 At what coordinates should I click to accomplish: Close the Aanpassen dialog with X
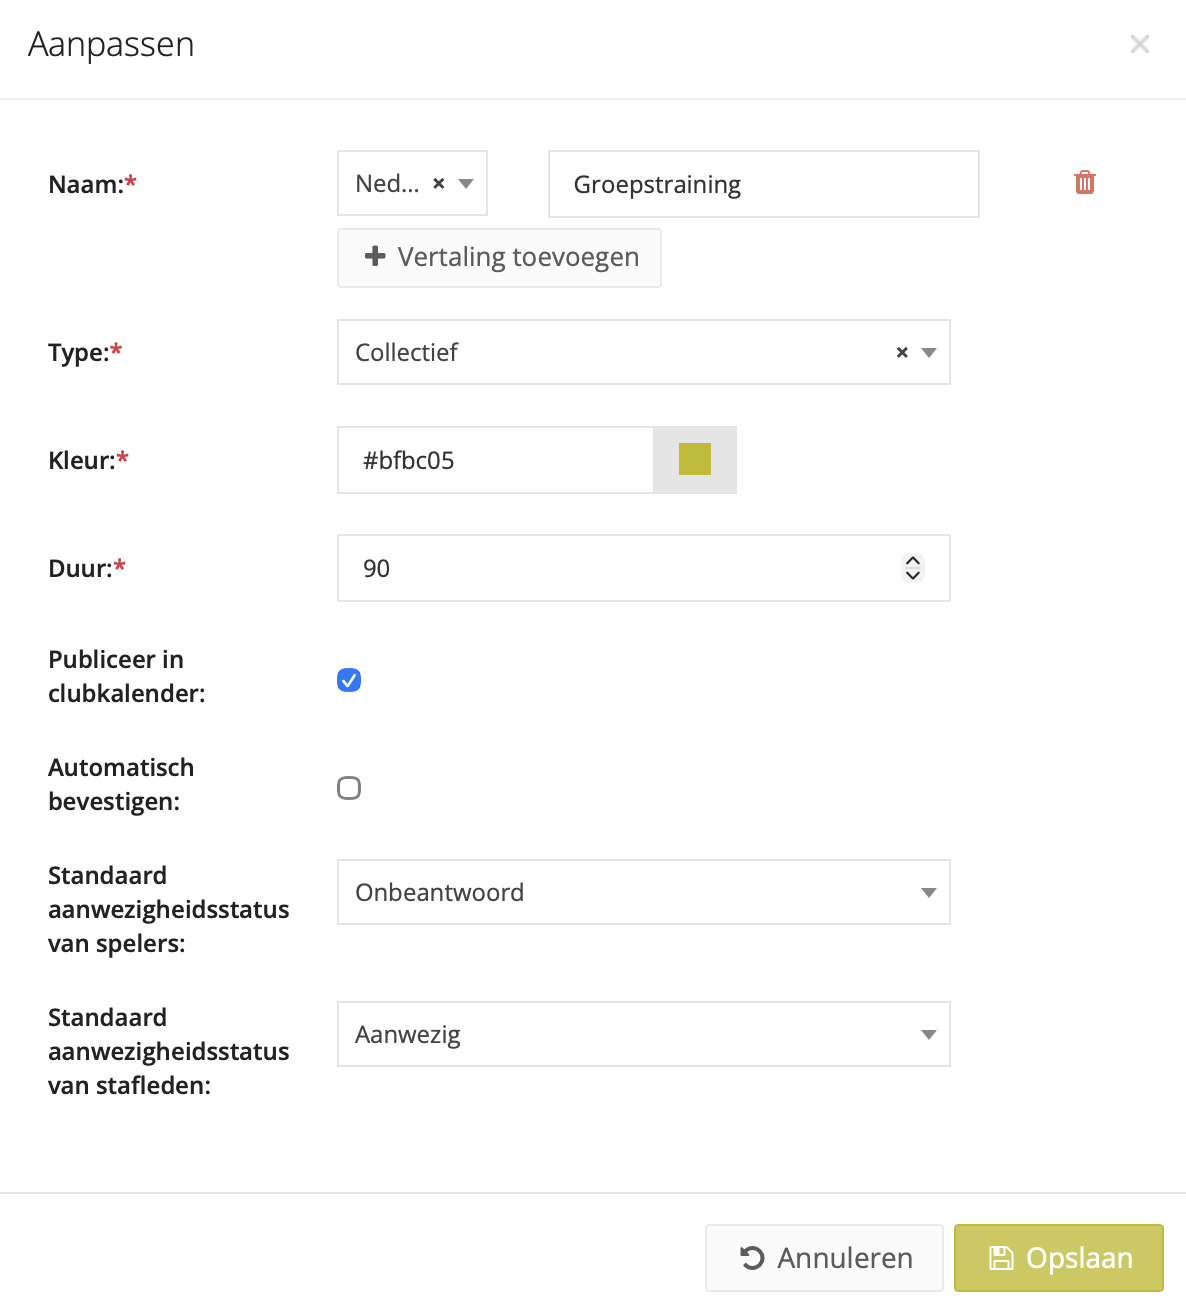(x=1140, y=44)
